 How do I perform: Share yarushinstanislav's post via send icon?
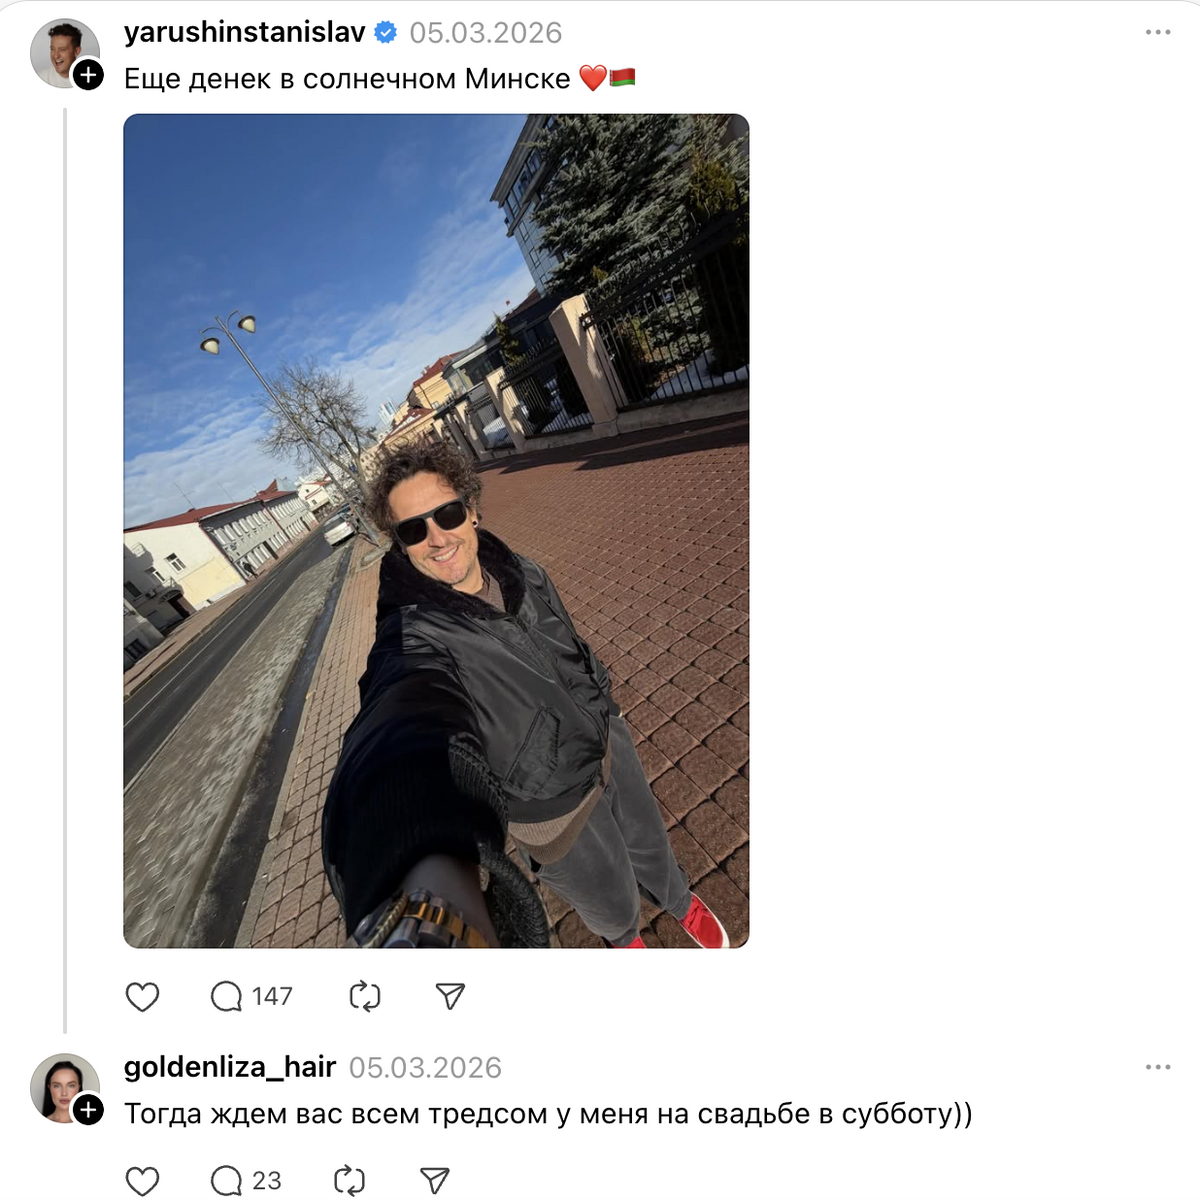coord(450,996)
